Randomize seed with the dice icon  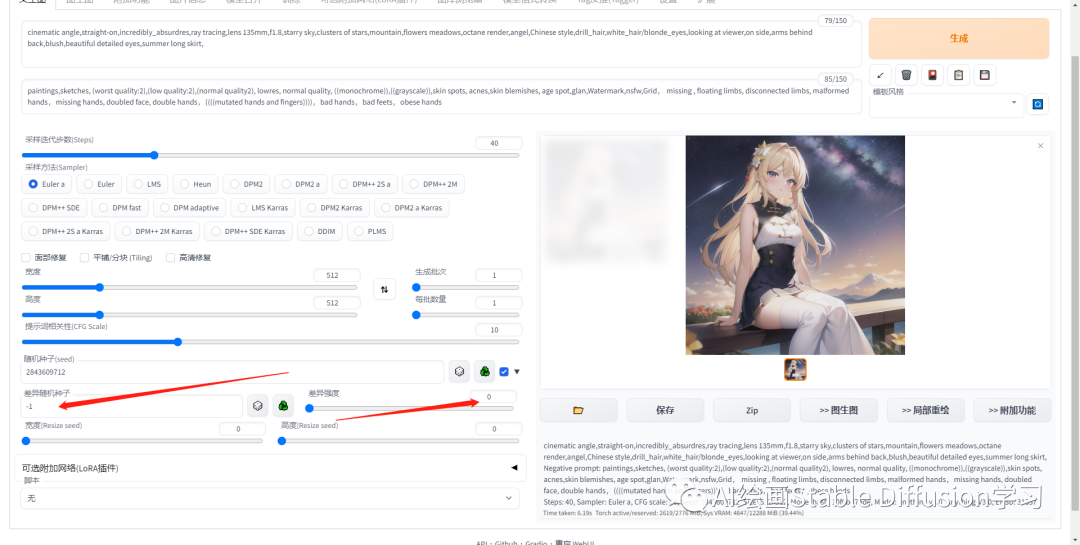click(459, 372)
